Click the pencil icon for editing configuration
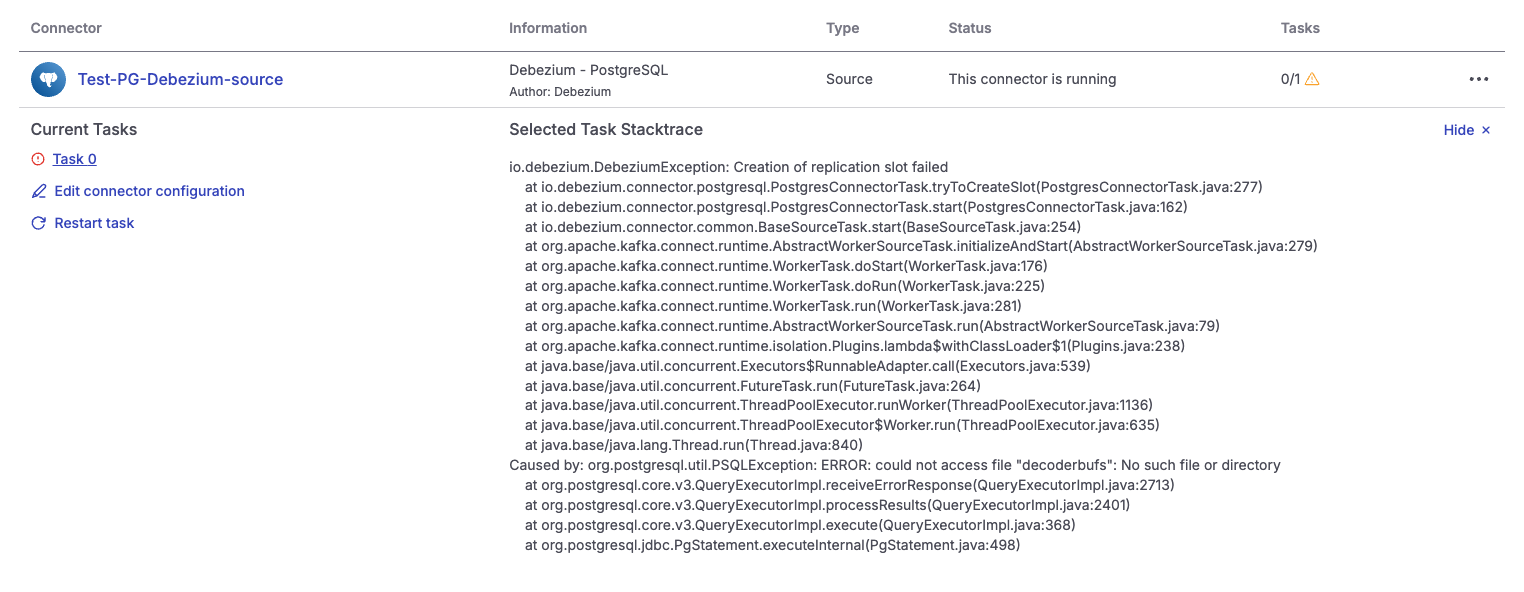The image size is (1524, 592). point(38,191)
